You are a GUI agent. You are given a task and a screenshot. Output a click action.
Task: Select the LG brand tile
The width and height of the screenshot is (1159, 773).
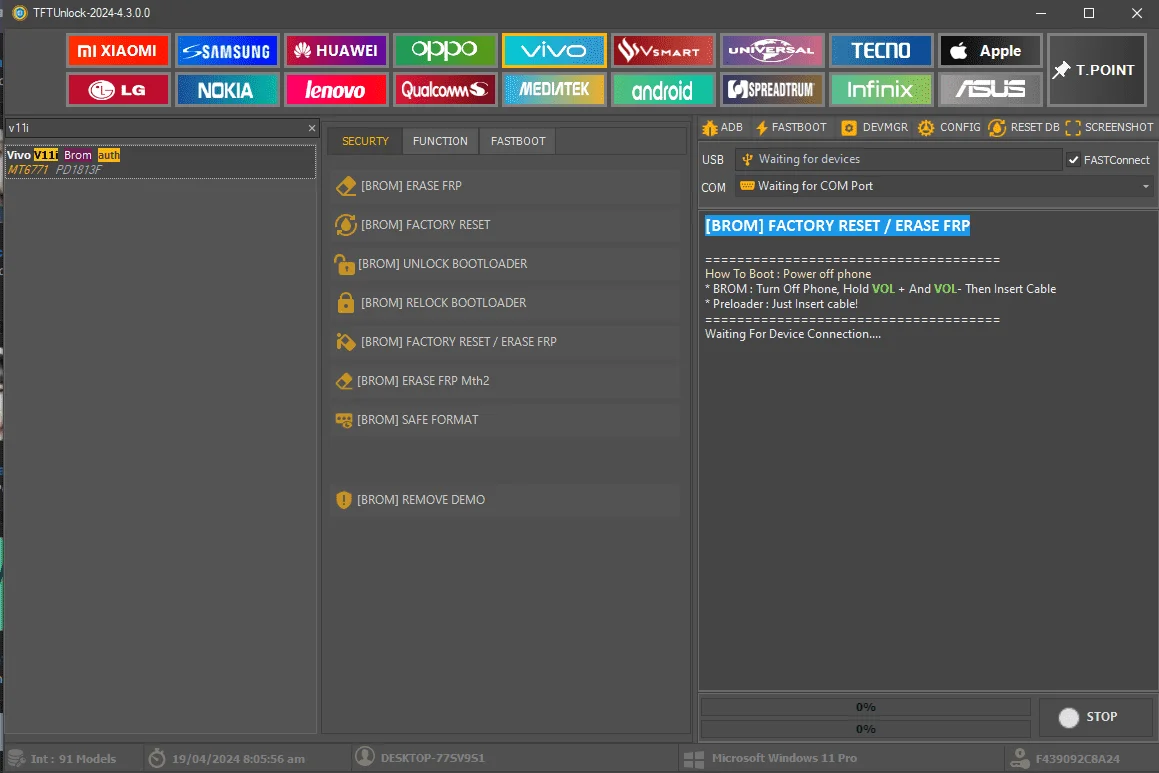tap(118, 89)
